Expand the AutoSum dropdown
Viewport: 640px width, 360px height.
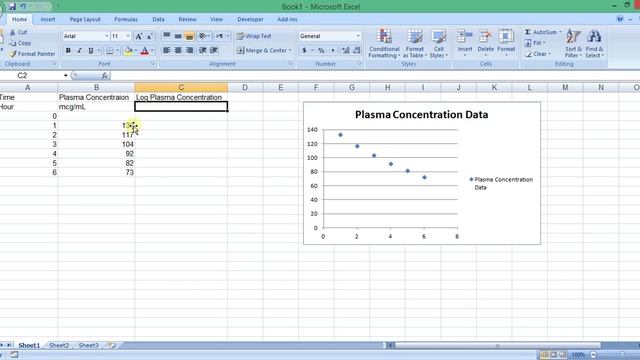pyautogui.click(x=560, y=32)
